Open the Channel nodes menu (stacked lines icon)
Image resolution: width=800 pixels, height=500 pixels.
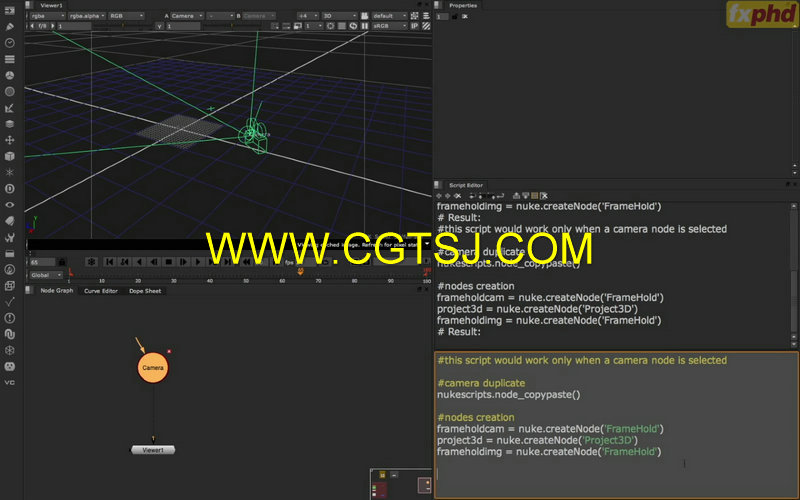(x=9, y=59)
